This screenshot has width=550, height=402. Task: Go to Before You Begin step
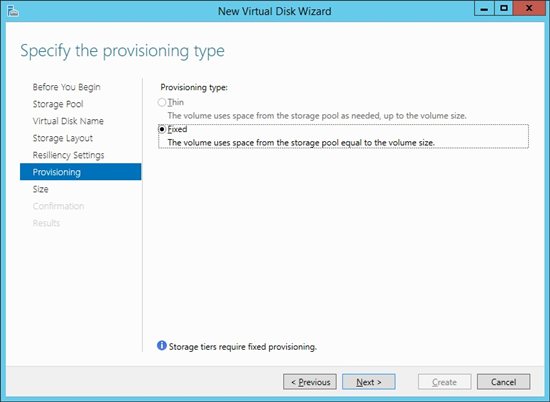point(66,87)
